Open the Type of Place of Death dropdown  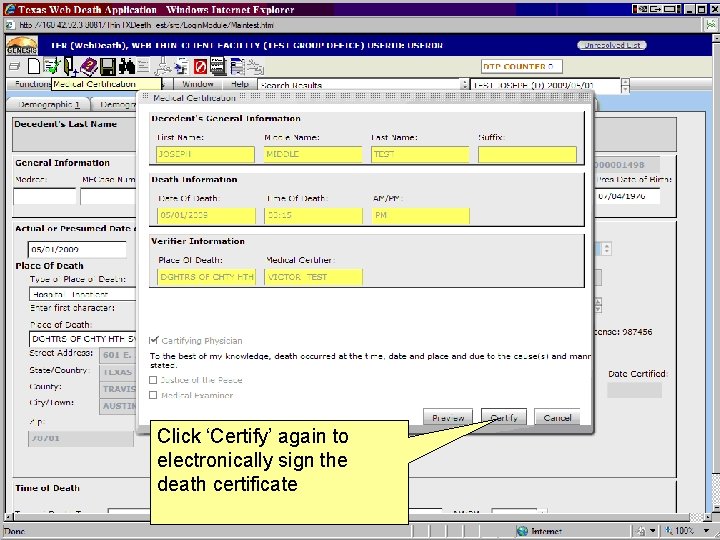(x=83, y=294)
